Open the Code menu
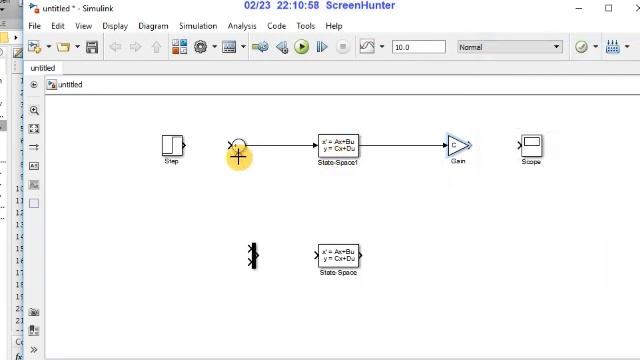 [x=276, y=26]
